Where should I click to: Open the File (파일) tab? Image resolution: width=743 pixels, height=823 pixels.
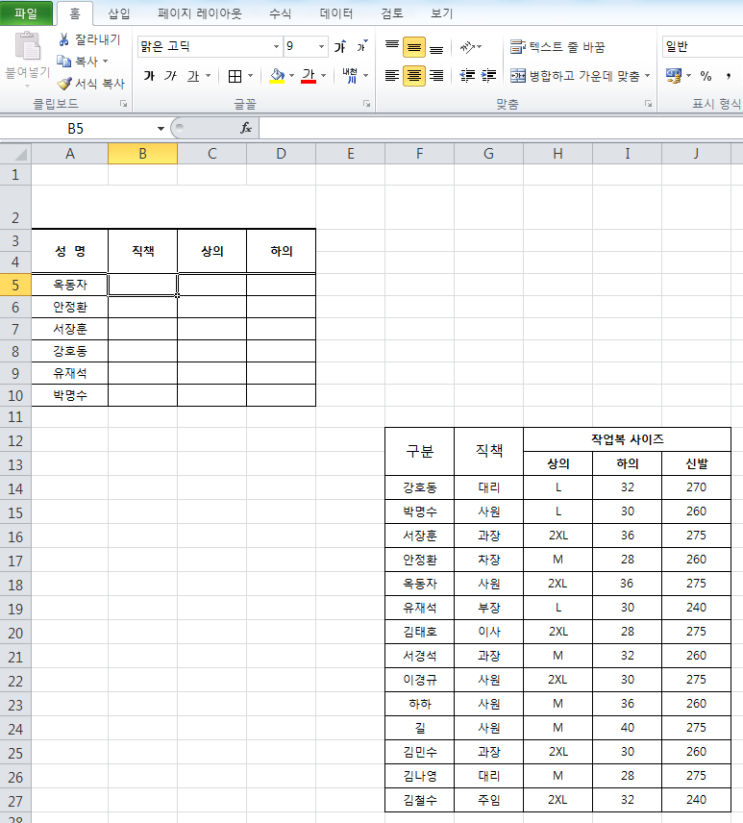click(x=26, y=13)
